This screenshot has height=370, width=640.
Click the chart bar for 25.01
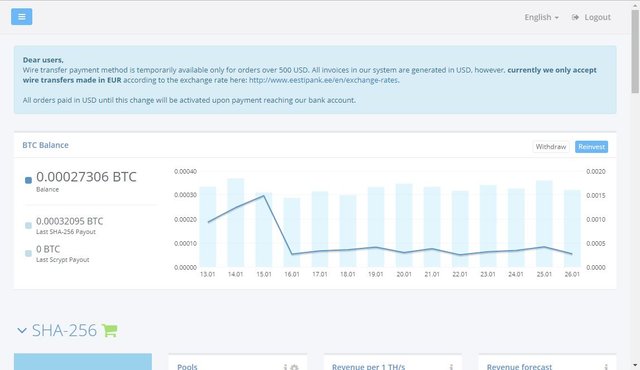544,224
